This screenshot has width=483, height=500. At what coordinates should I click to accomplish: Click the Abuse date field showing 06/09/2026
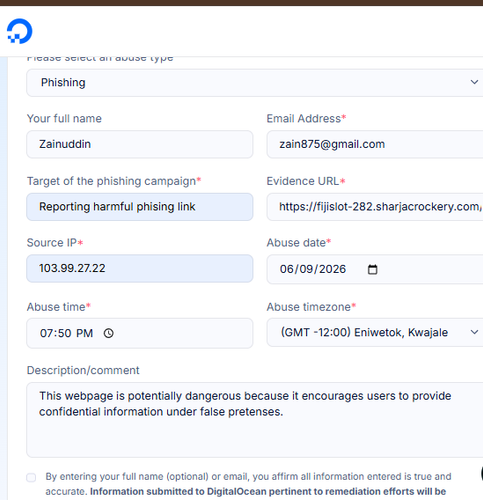point(375,269)
